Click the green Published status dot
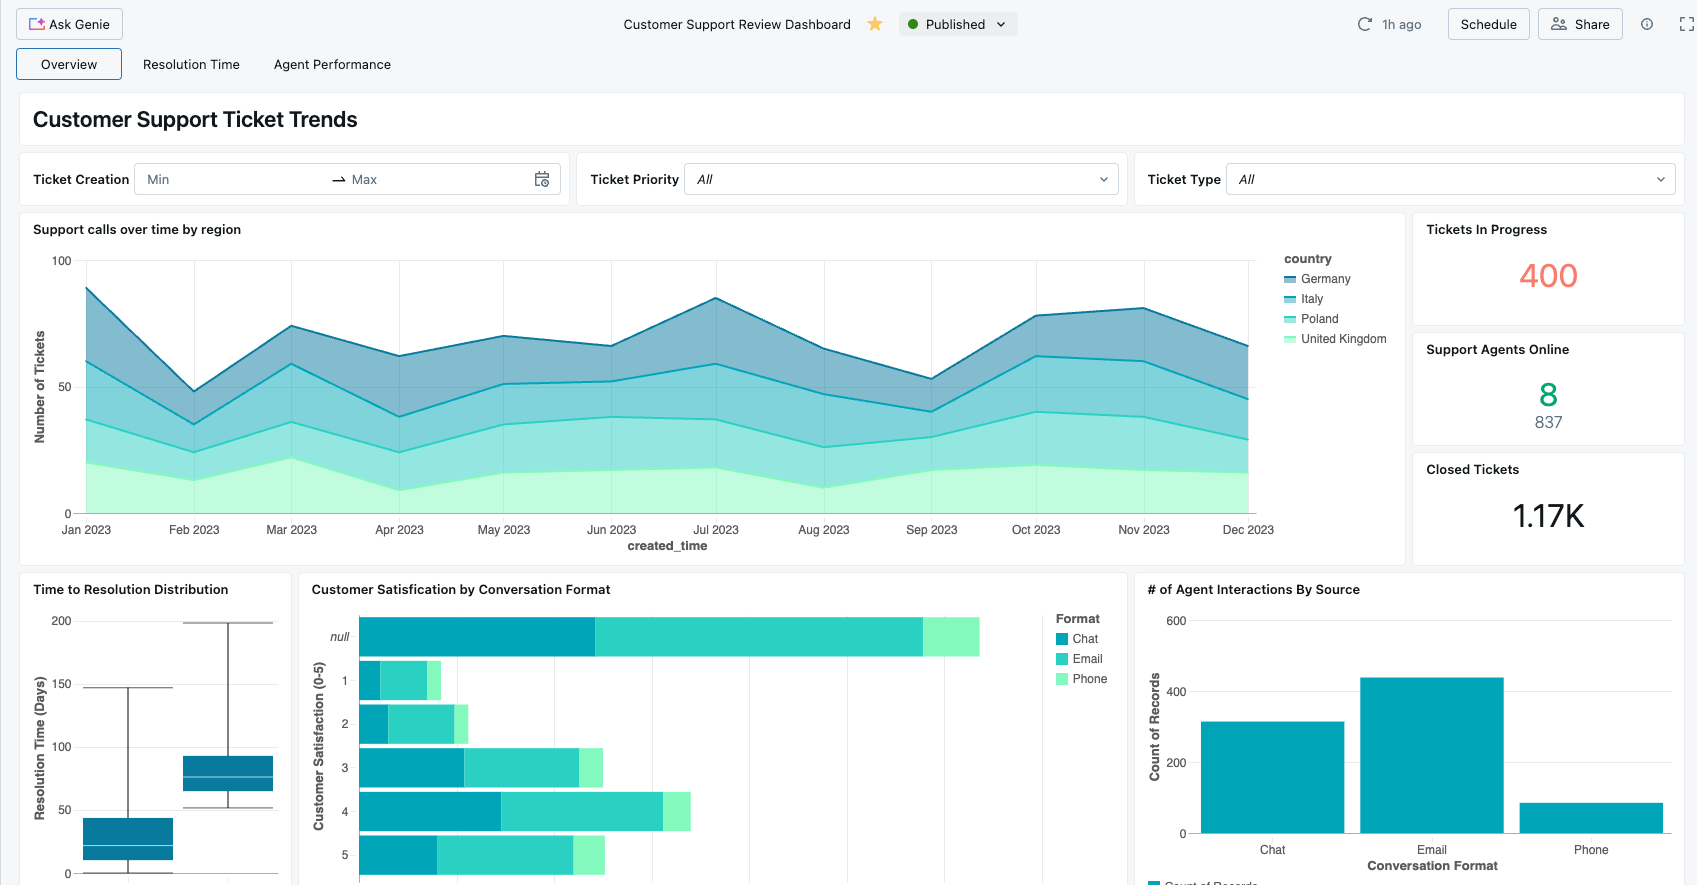Viewport: 1697px width, 885px height. 913,24
